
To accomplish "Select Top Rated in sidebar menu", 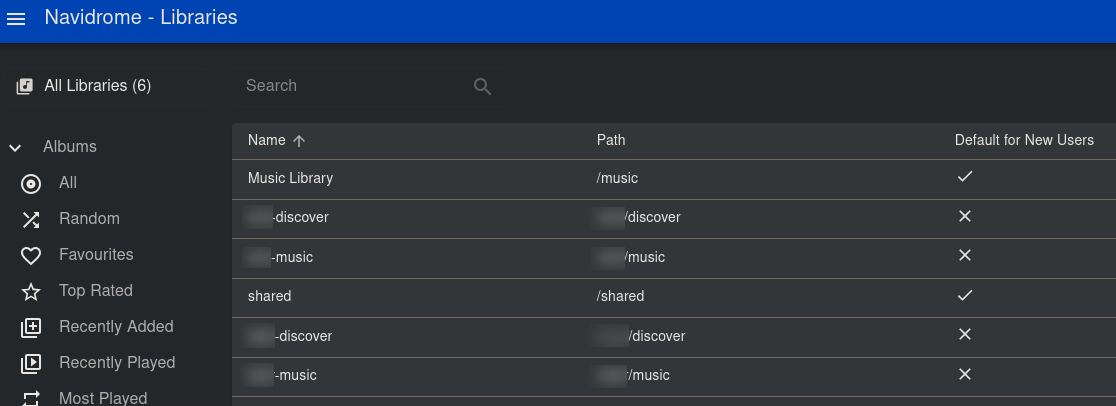I will coord(96,291).
